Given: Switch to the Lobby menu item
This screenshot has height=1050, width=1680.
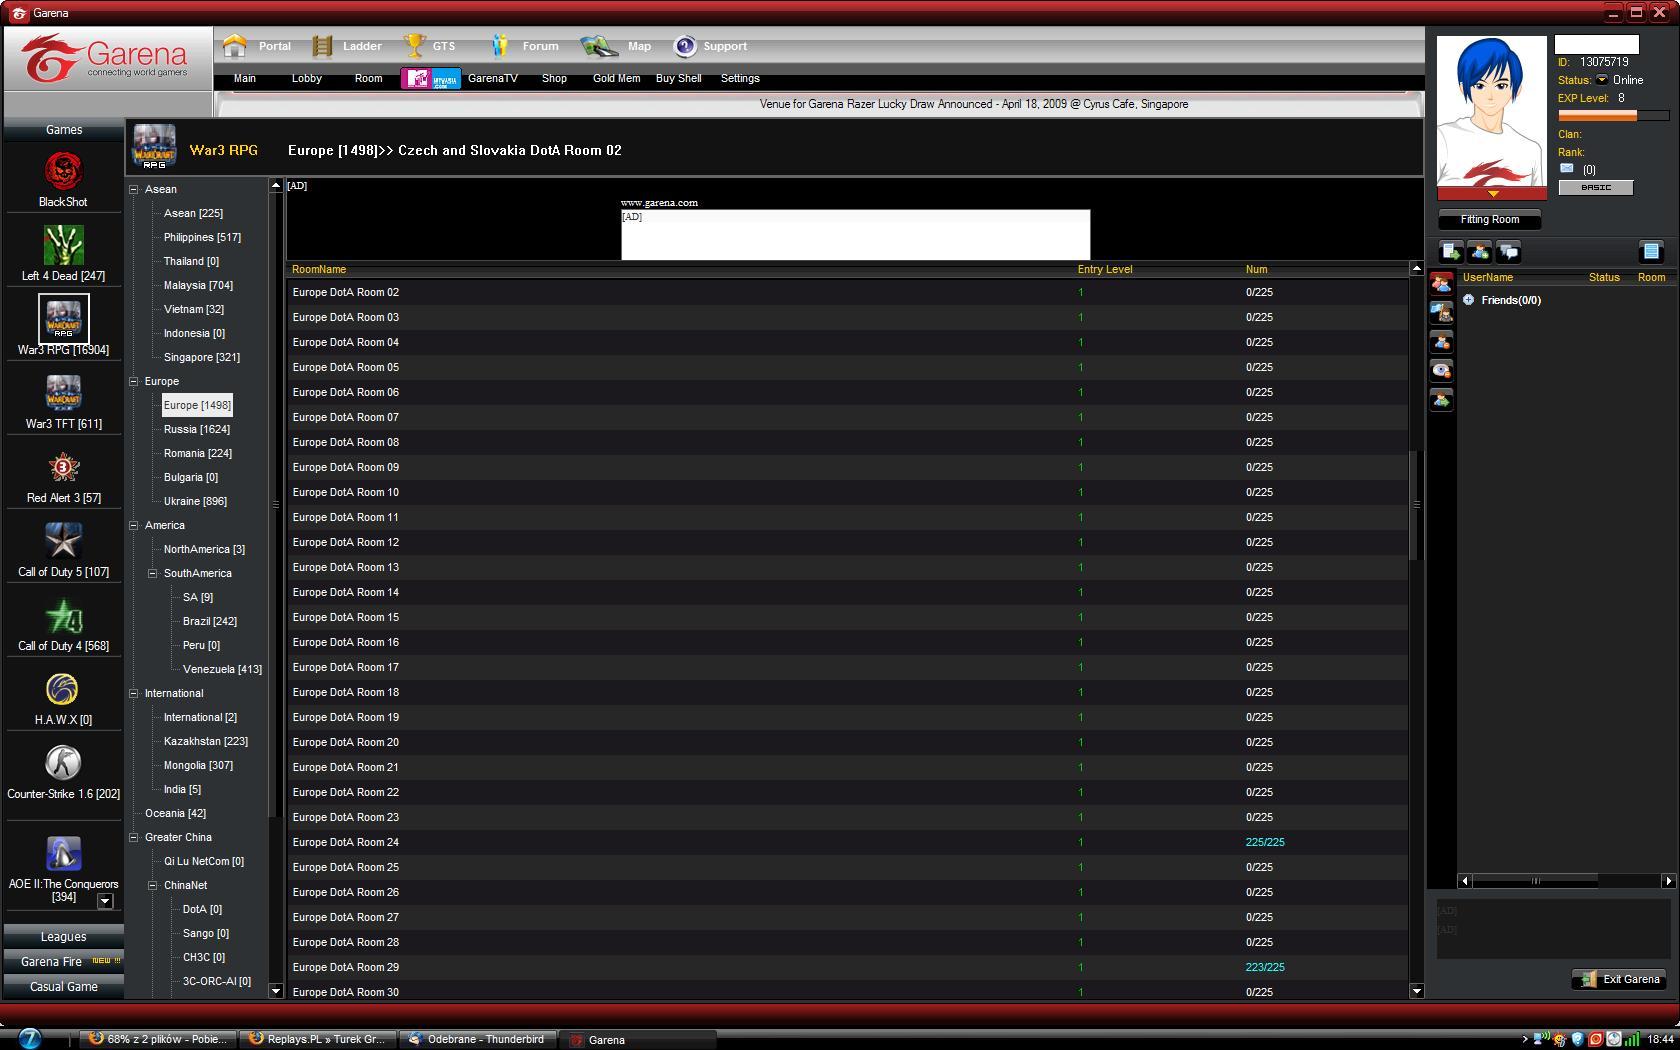Looking at the screenshot, I should [306, 79].
